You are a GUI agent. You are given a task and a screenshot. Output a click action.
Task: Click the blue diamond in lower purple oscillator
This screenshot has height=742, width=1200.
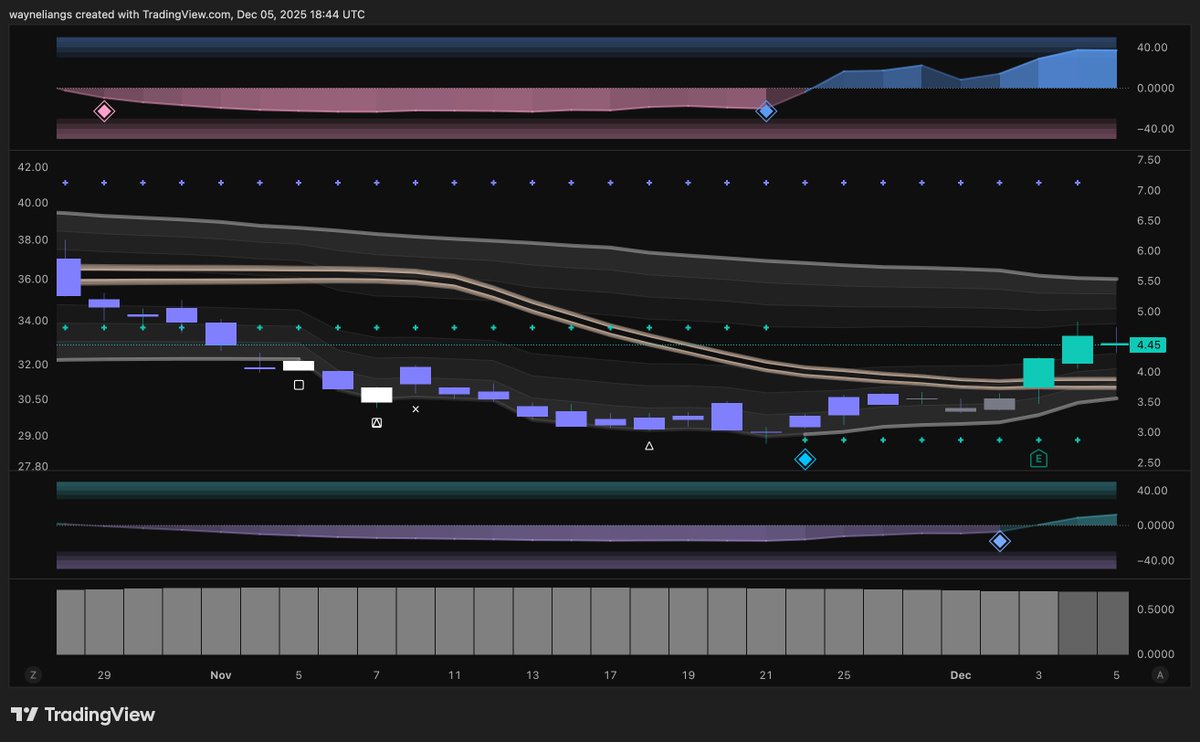point(999,541)
